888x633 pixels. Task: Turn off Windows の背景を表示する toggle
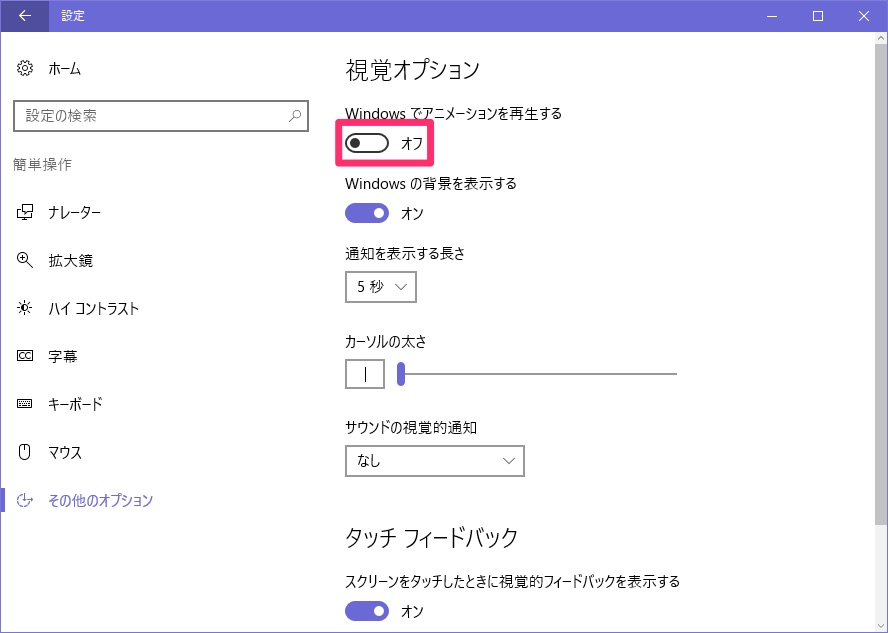pos(367,213)
